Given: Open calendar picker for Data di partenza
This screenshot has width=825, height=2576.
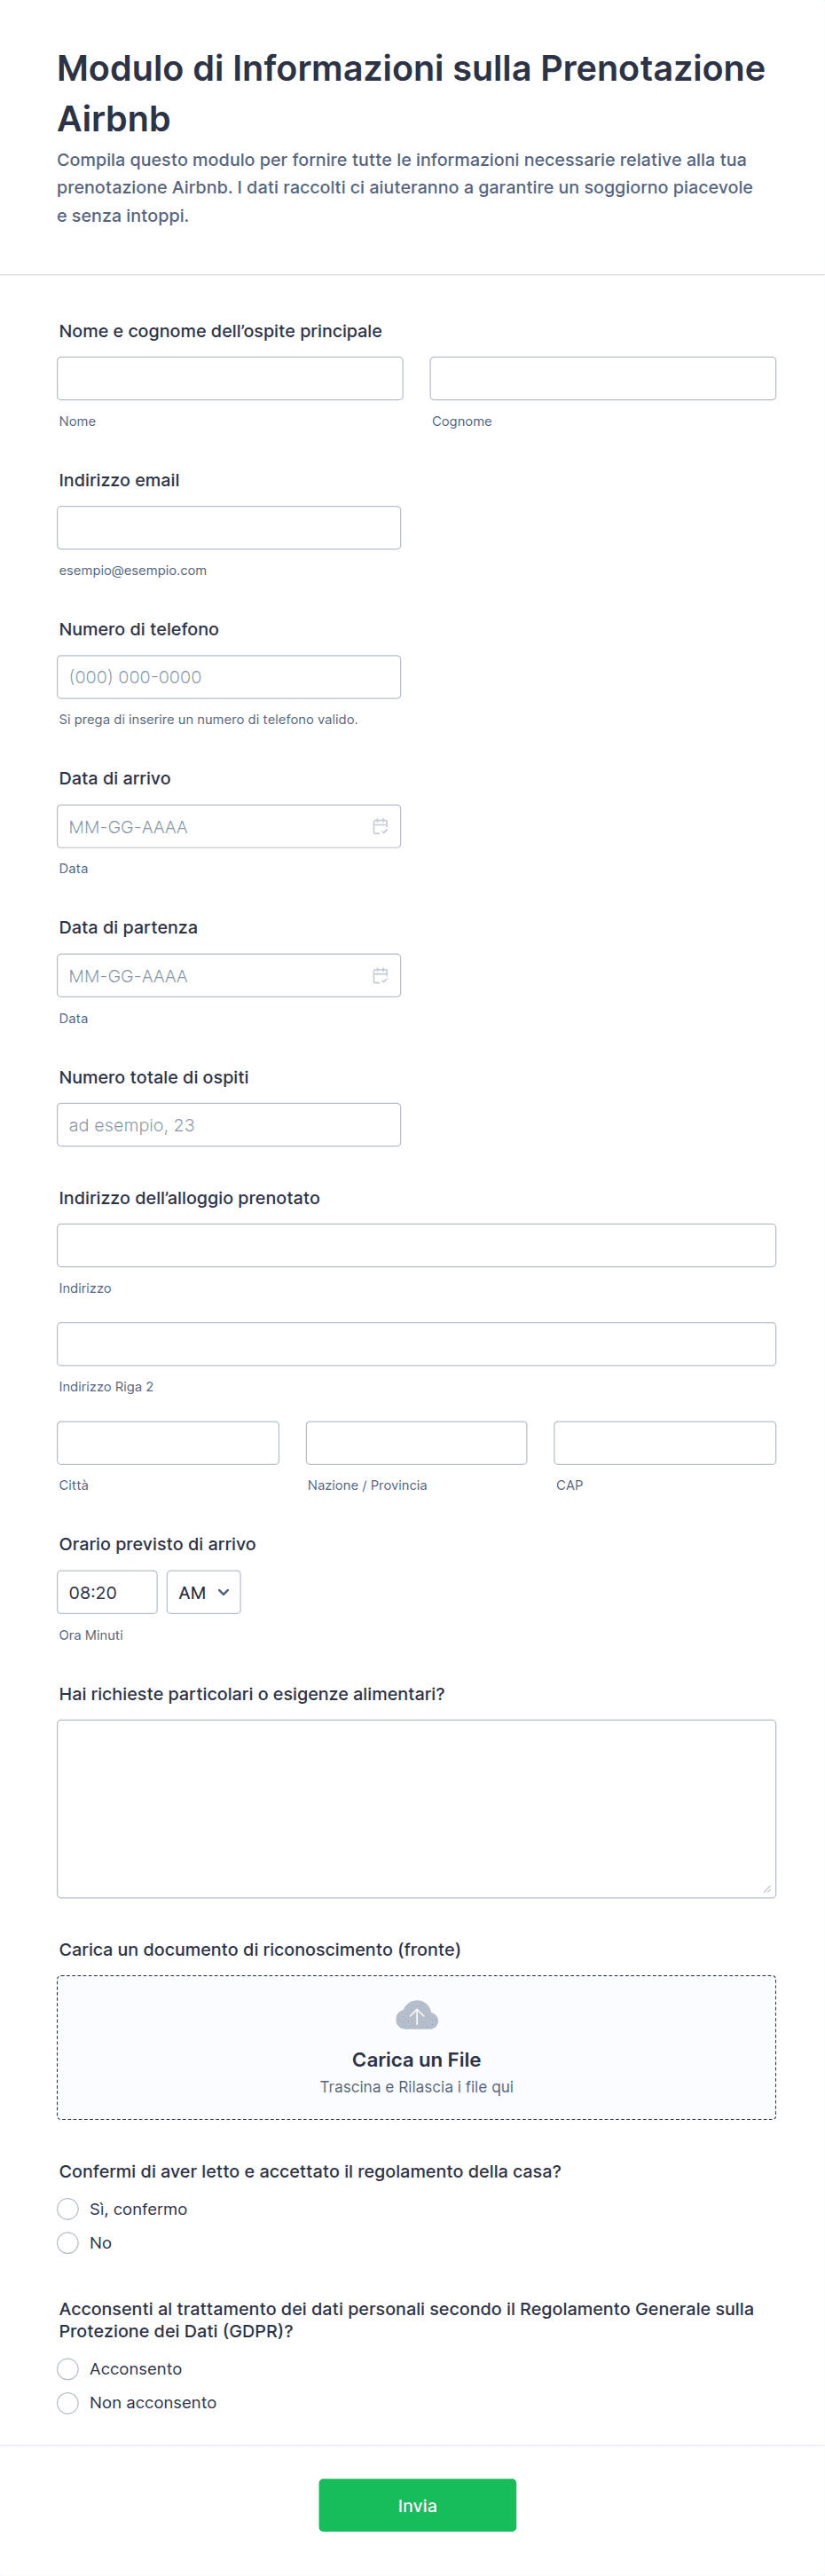Looking at the screenshot, I should (x=380, y=975).
